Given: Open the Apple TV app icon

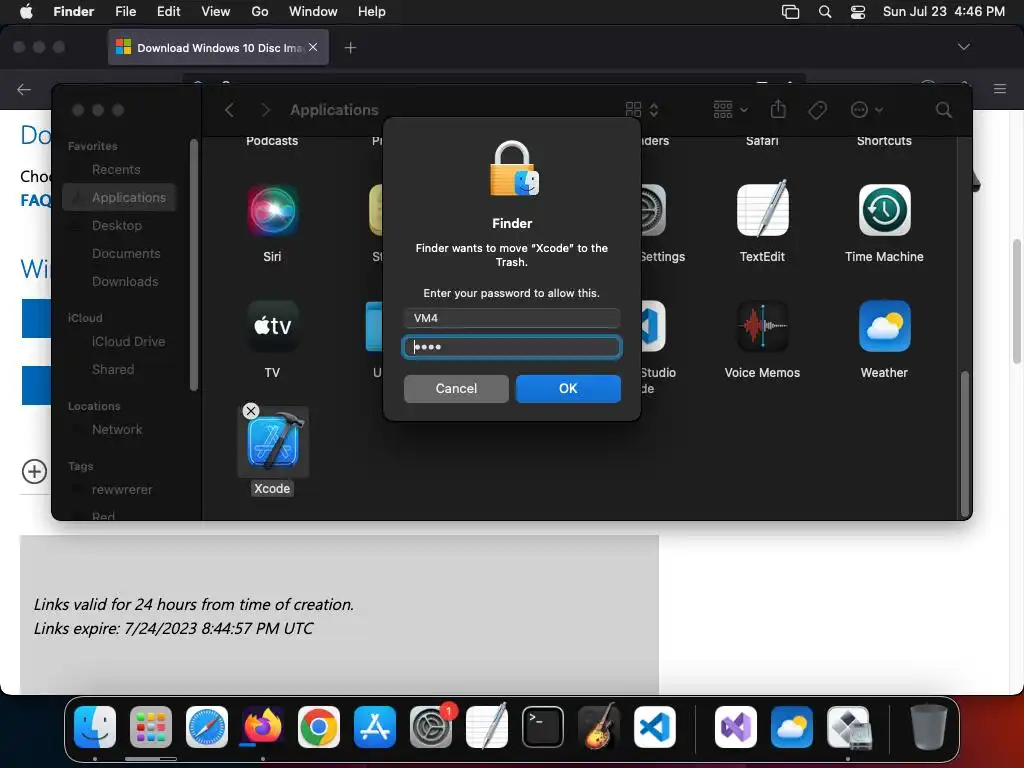Looking at the screenshot, I should click(x=272, y=326).
